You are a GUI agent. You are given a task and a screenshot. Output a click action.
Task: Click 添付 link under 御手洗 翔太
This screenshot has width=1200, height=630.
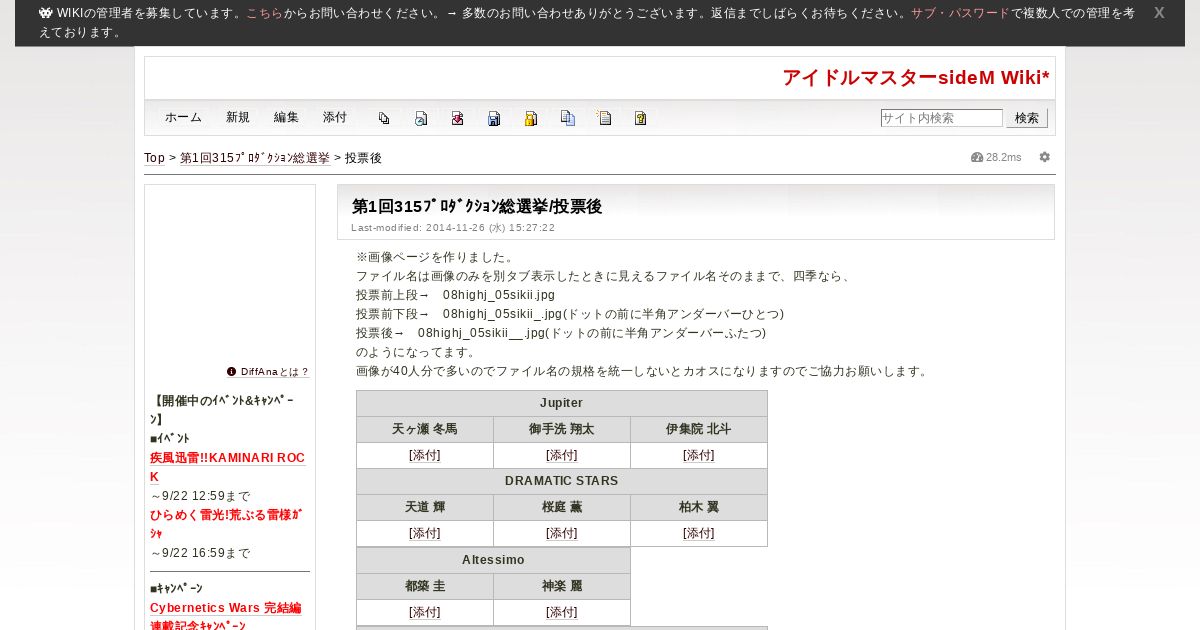pos(562,455)
